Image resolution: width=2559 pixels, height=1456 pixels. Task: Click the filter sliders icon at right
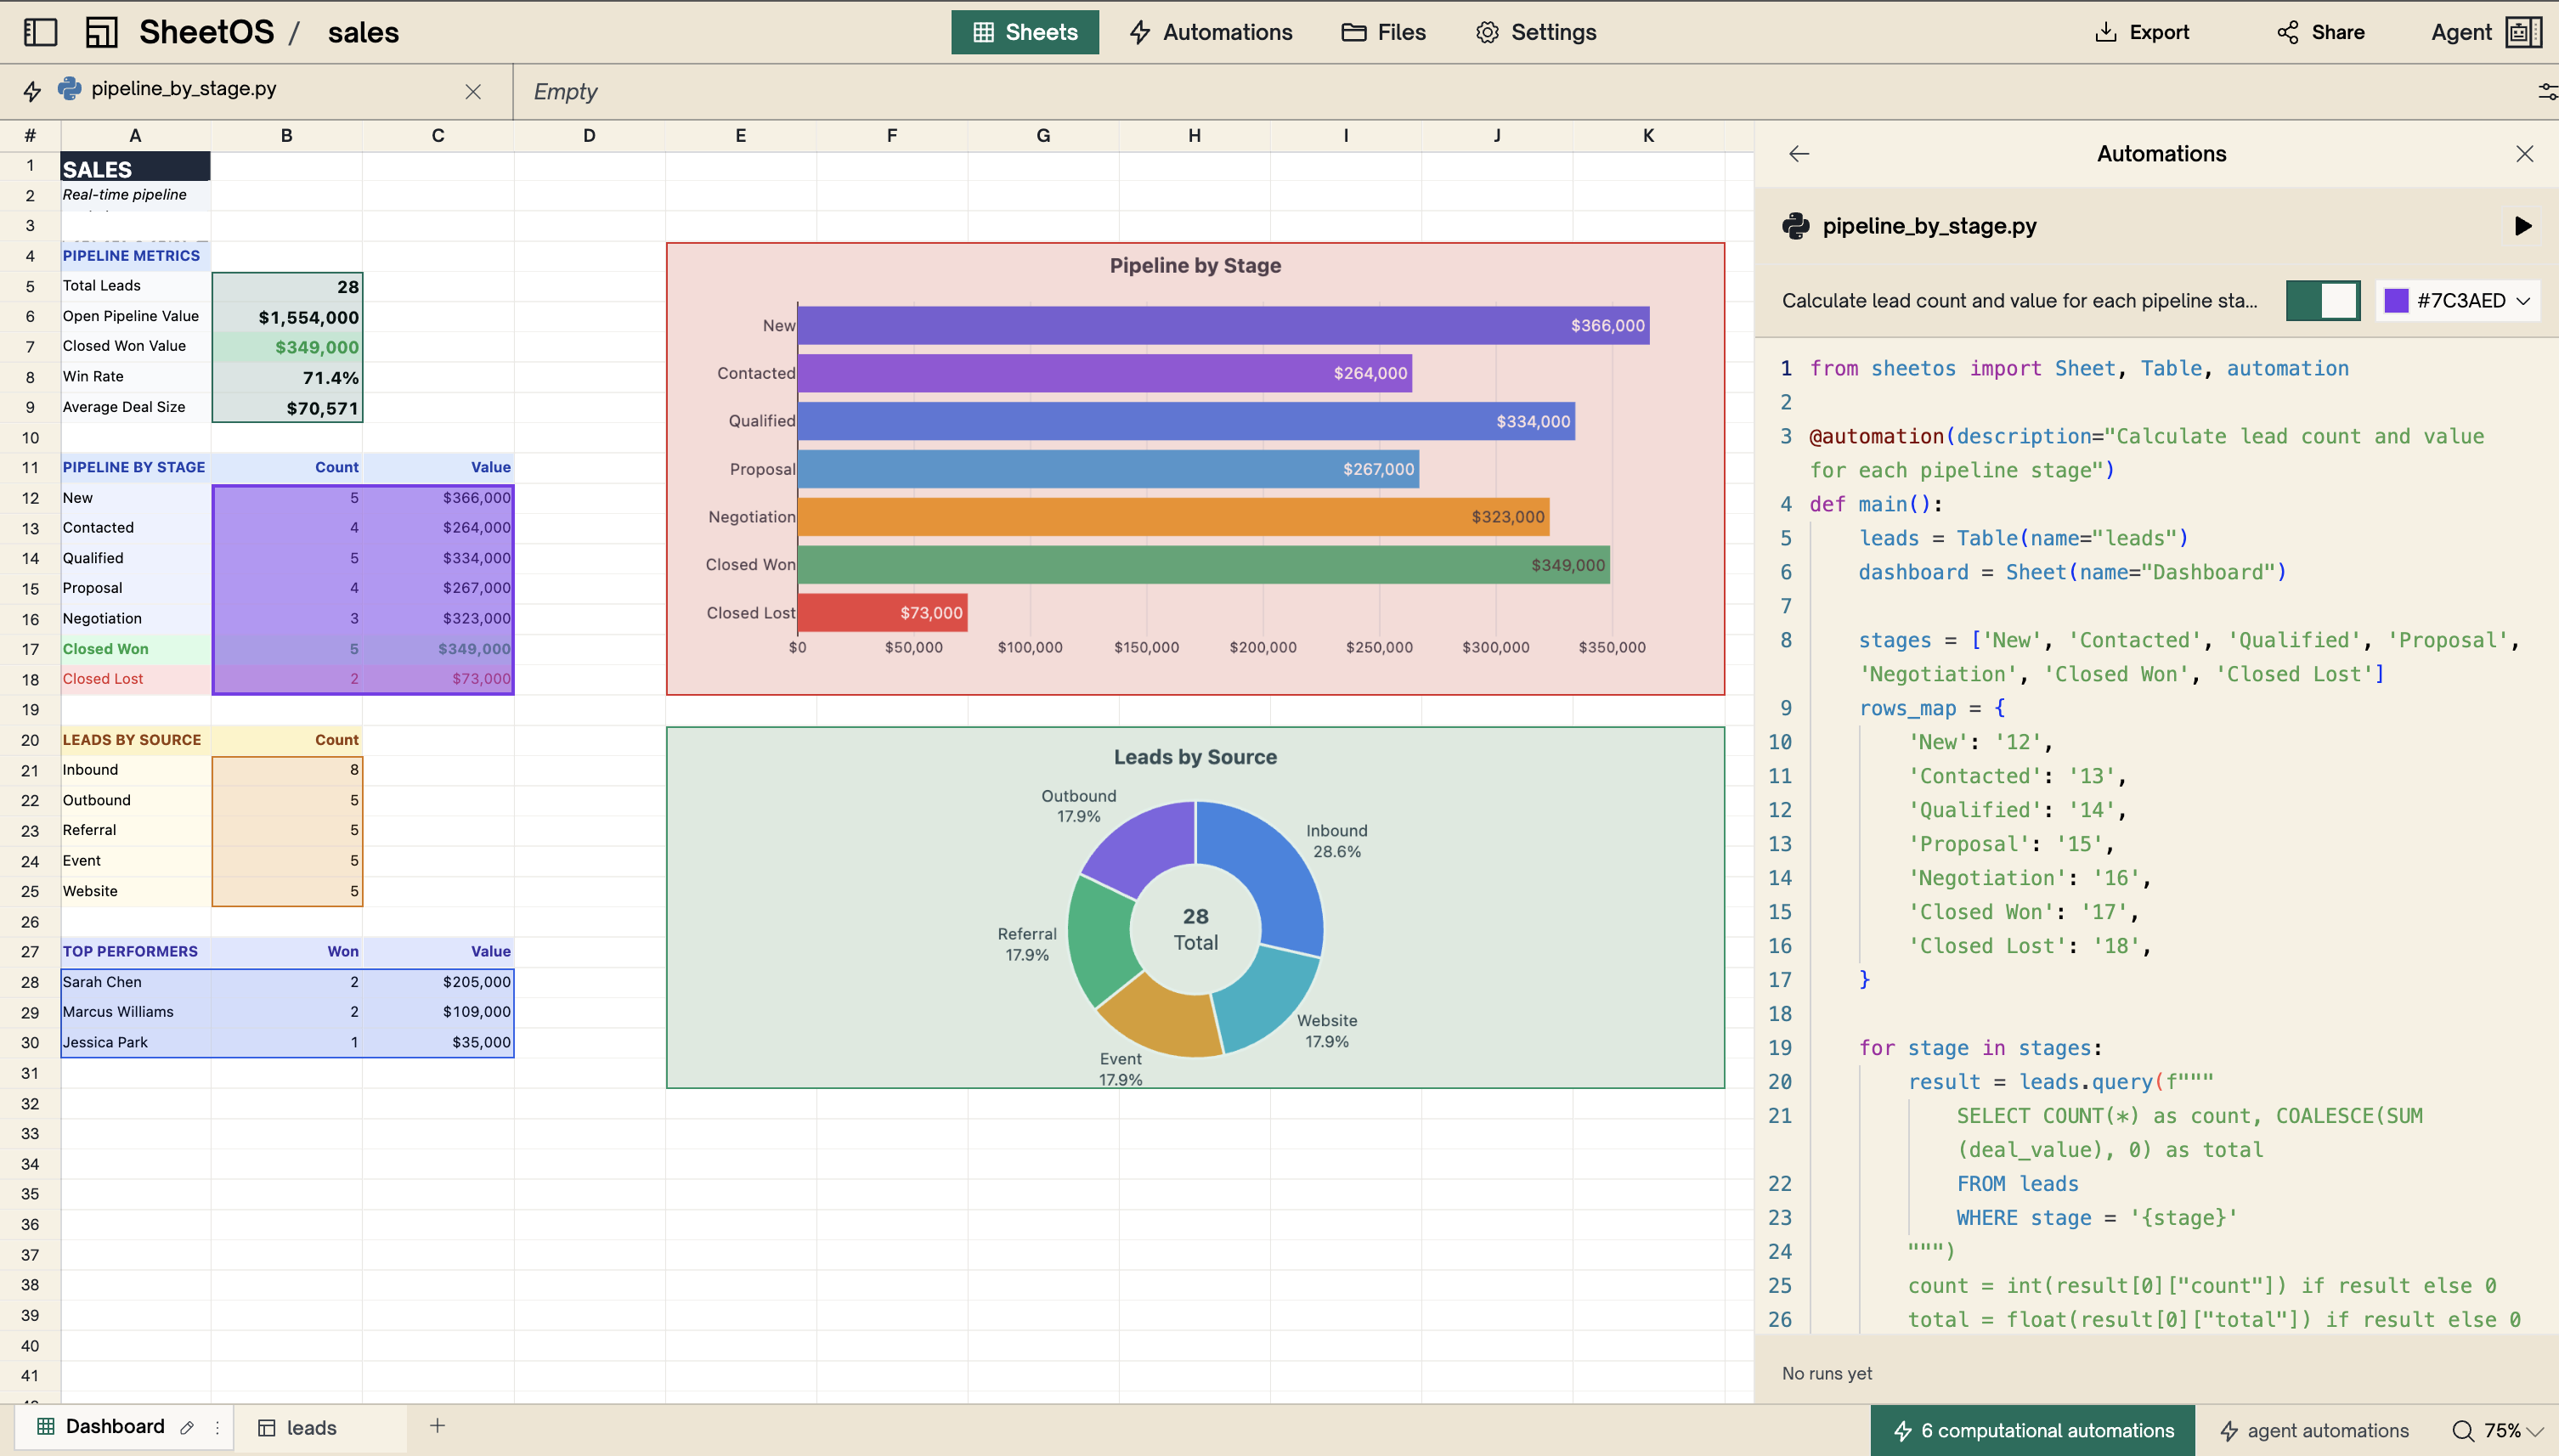point(2547,92)
